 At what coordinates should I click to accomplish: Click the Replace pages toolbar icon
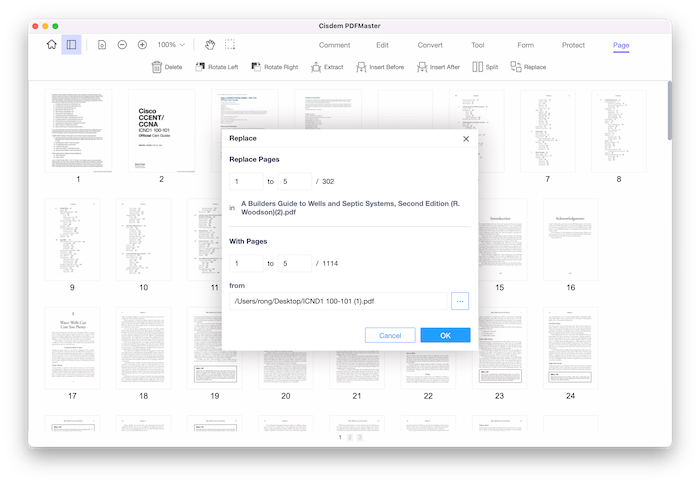[516, 67]
